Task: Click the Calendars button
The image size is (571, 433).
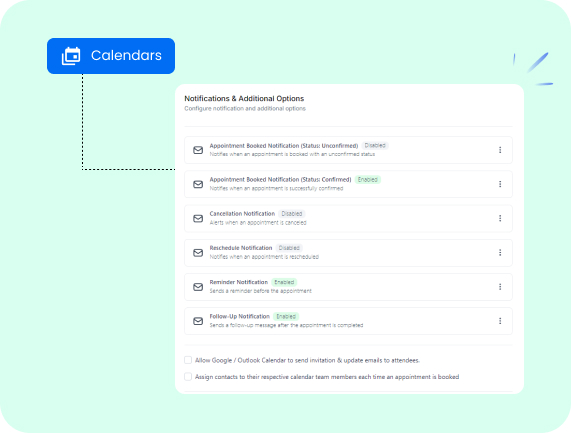Action: (x=111, y=56)
